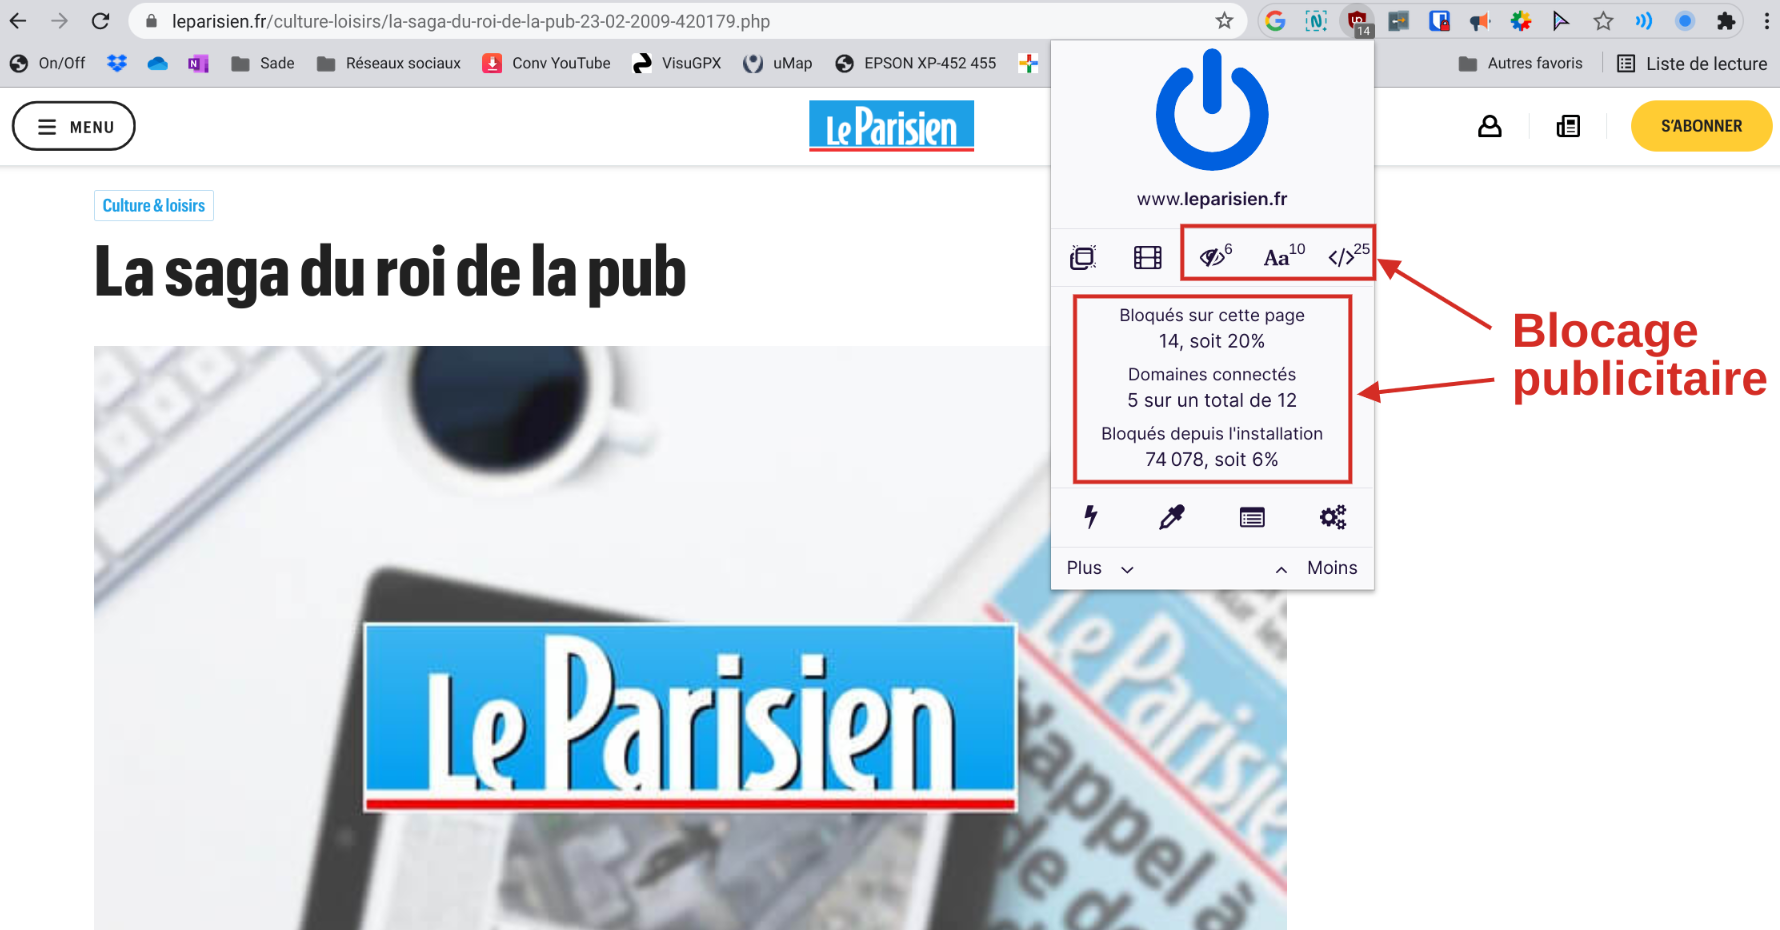Open the OneDrive cloud bookmark

point(157,63)
